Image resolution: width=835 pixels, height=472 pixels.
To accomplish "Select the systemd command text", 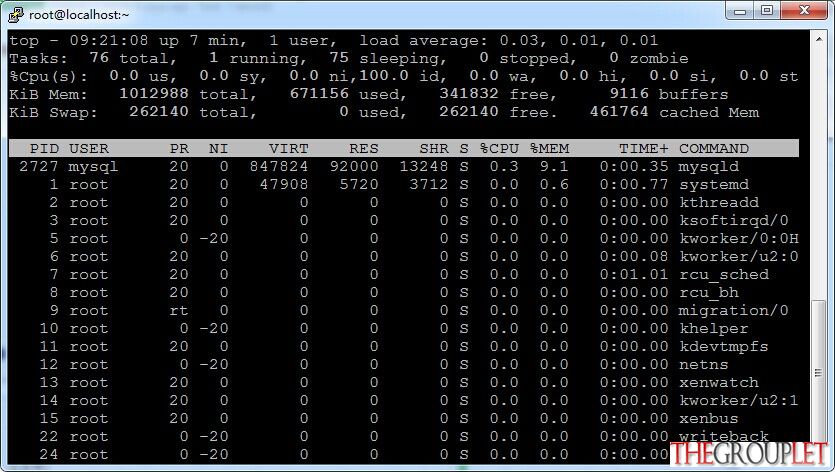I will pyautogui.click(x=714, y=185).
